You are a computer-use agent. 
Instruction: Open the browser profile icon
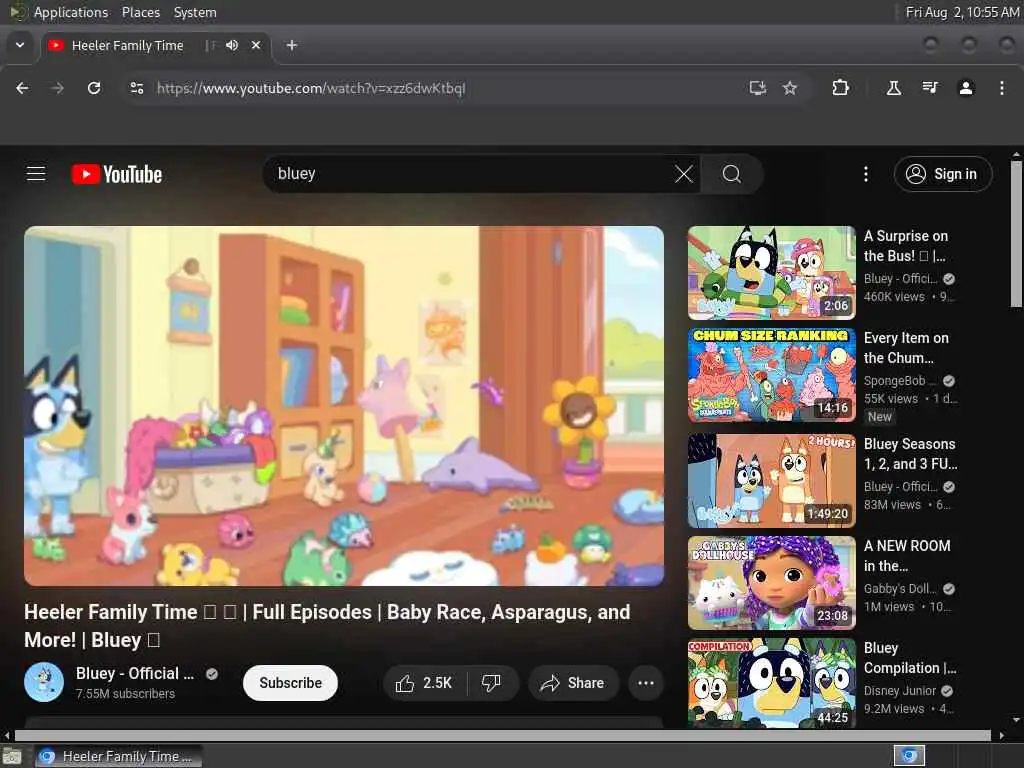[966, 88]
